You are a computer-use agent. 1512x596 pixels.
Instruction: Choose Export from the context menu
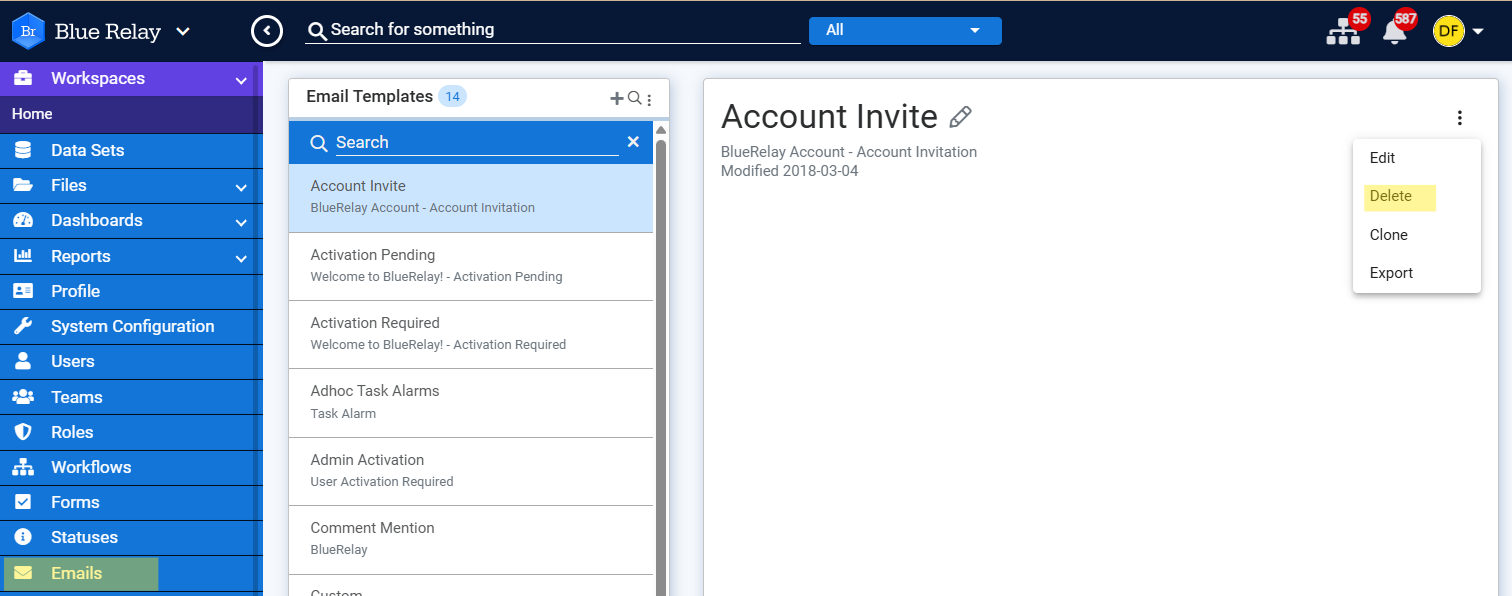1417,273
